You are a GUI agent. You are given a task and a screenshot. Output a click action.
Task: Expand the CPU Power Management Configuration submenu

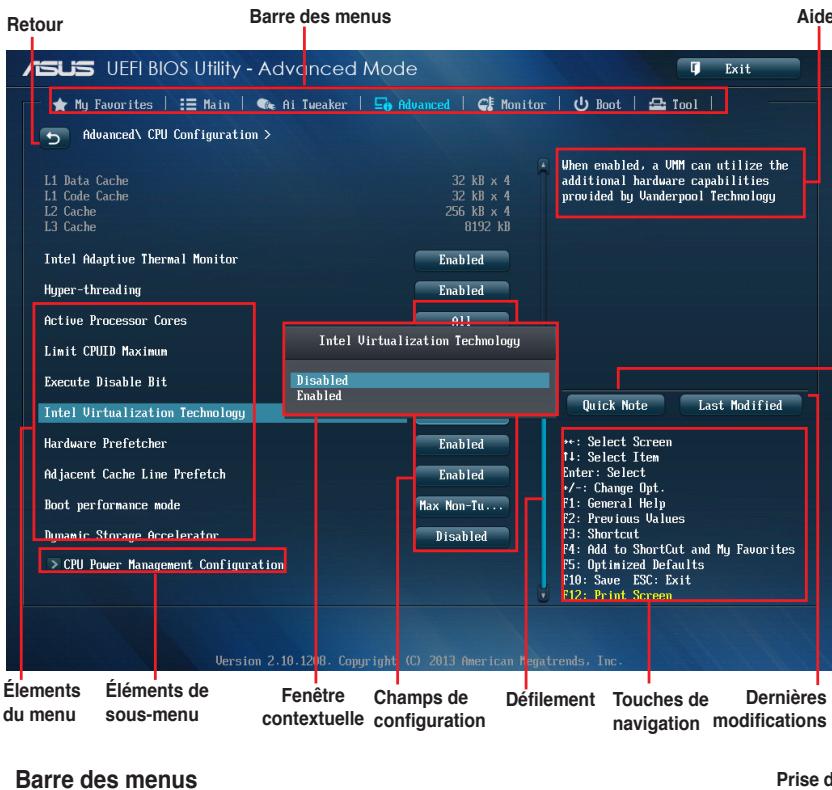point(168,565)
